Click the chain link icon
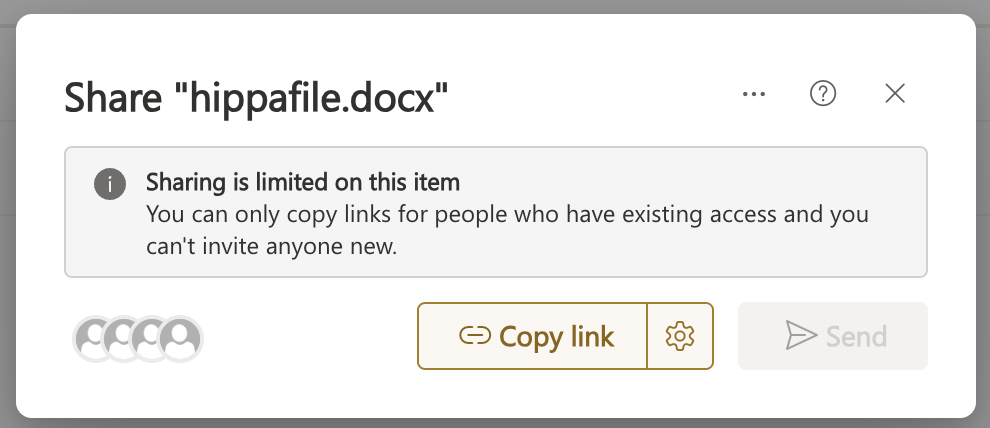990x428 pixels. click(x=473, y=337)
